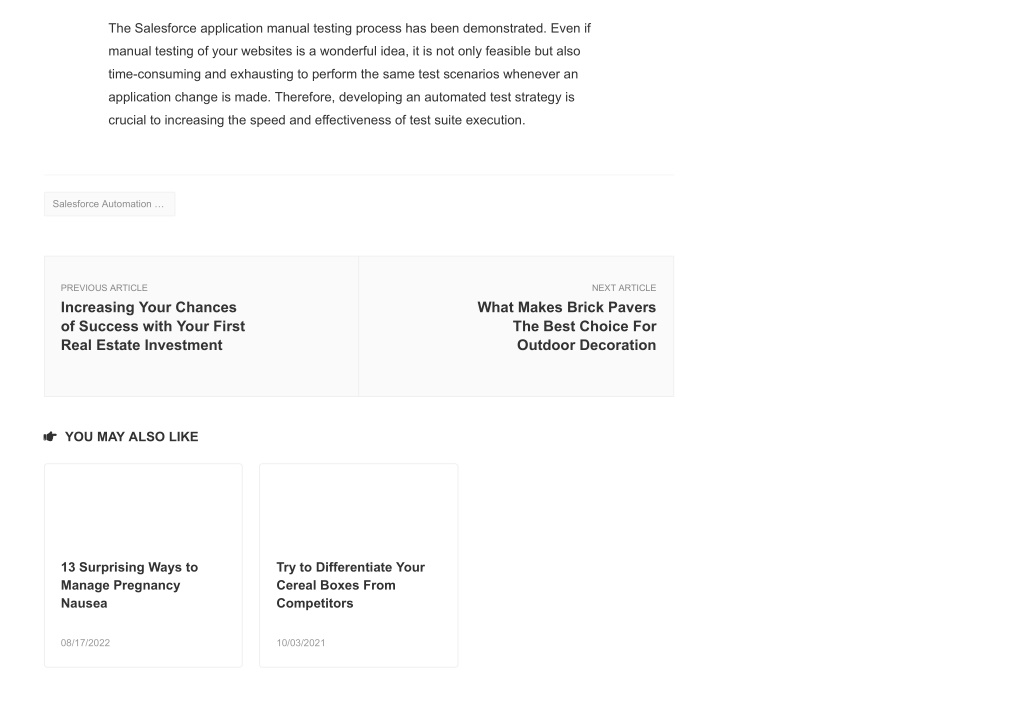This screenshot has width=1024, height=723.
Task: Click the blank thumbnail above the Cereal Boxes title
Action: click(359, 504)
